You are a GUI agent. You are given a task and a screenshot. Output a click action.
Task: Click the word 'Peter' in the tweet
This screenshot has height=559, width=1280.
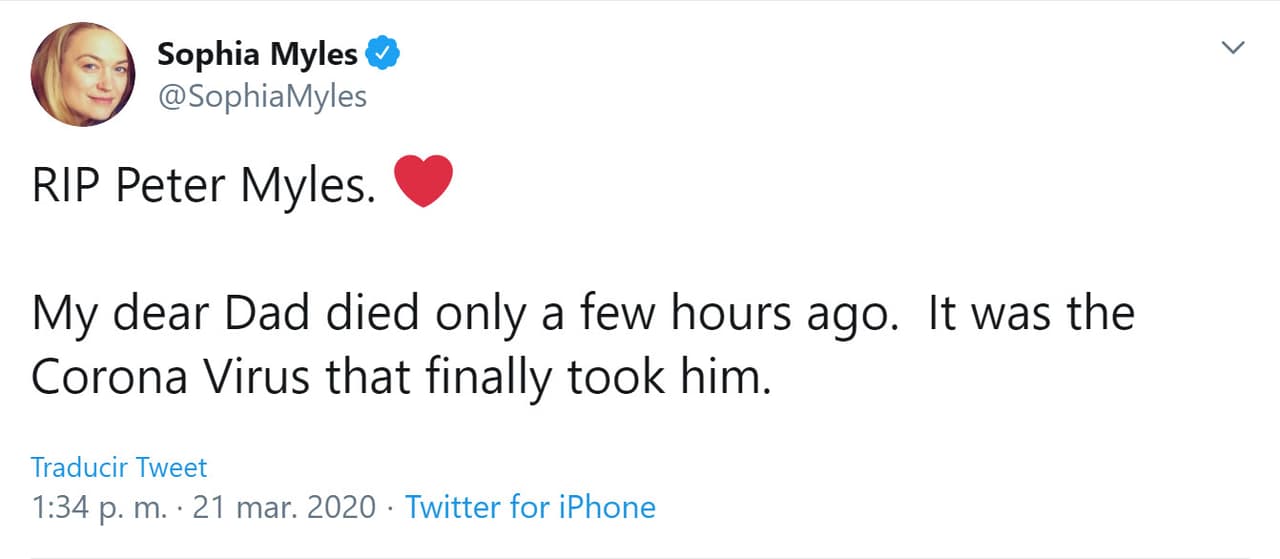(x=169, y=187)
